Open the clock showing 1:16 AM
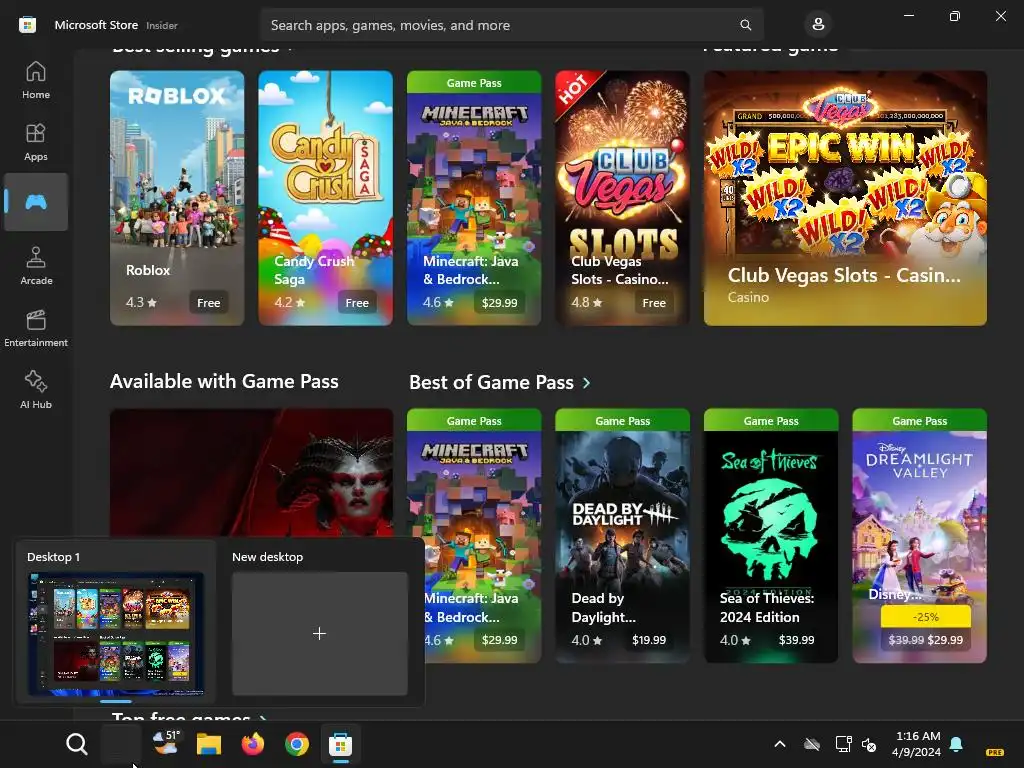The image size is (1024, 768). pyautogui.click(x=917, y=744)
